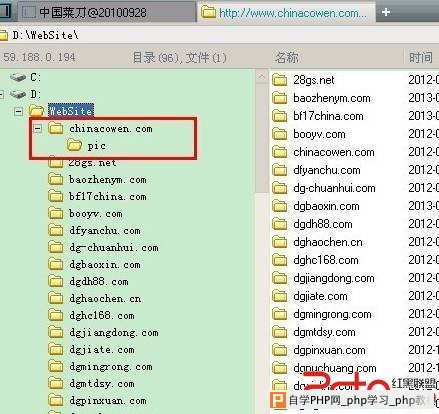Viewport: 439px width, 414px height.
Task: Select the D: drive icon
Action: [18, 94]
